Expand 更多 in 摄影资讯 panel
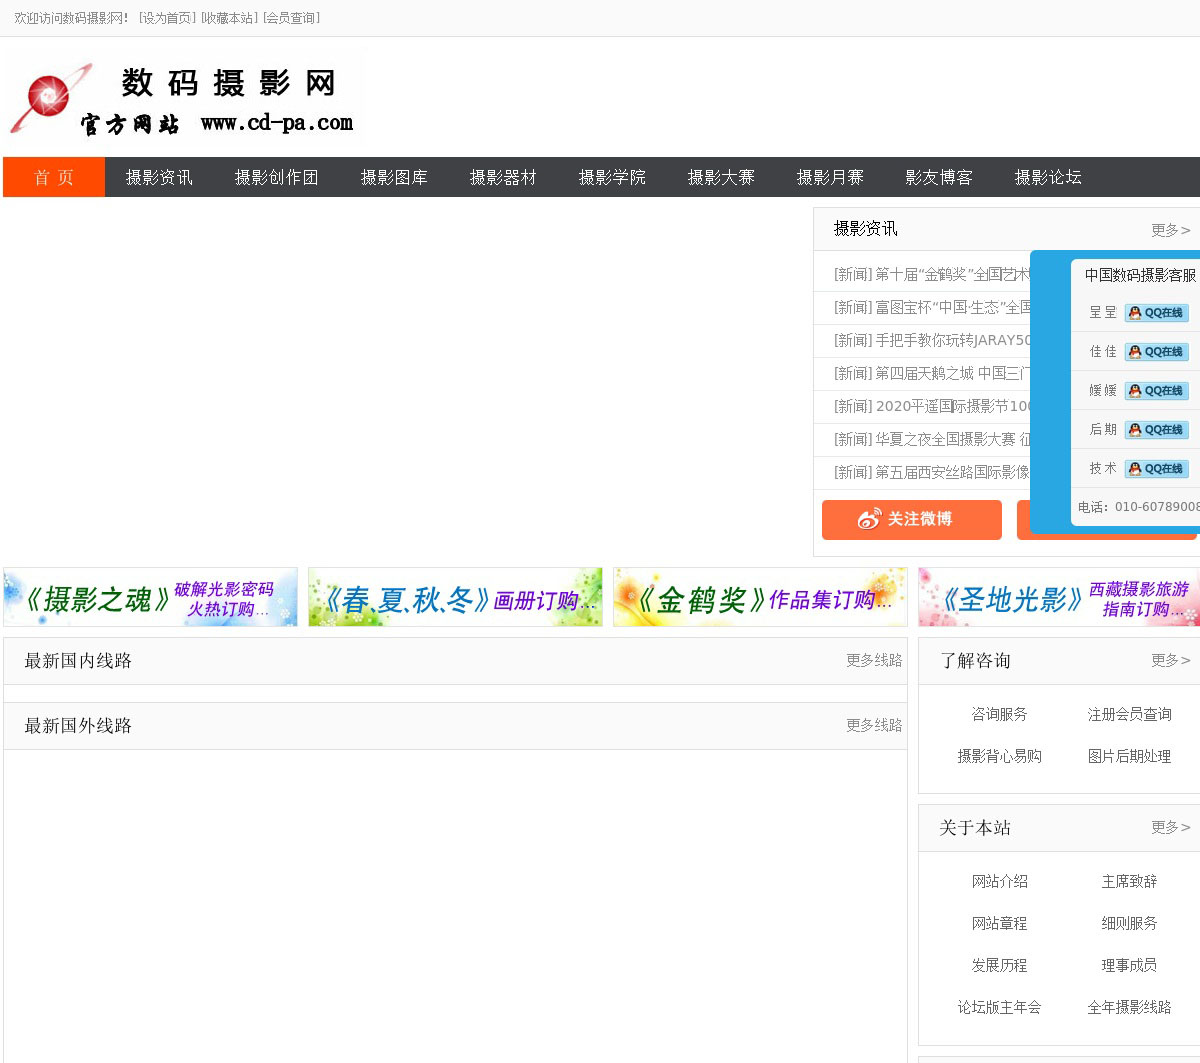Image resolution: width=1200 pixels, height=1063 pixels. 1170,230
